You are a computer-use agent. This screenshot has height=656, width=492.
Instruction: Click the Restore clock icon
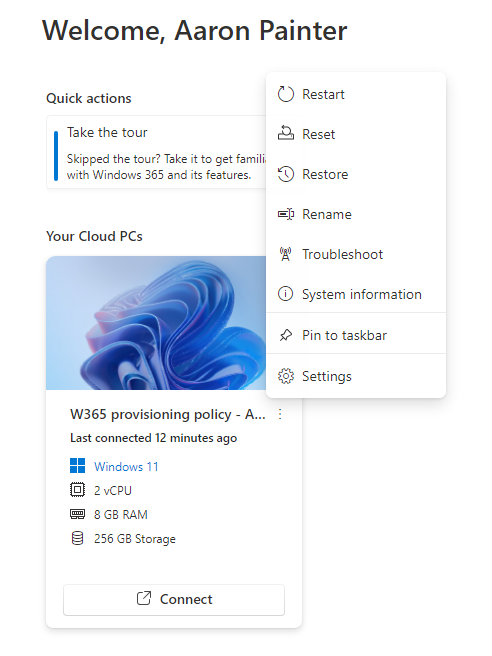click(x=286, y=174)
